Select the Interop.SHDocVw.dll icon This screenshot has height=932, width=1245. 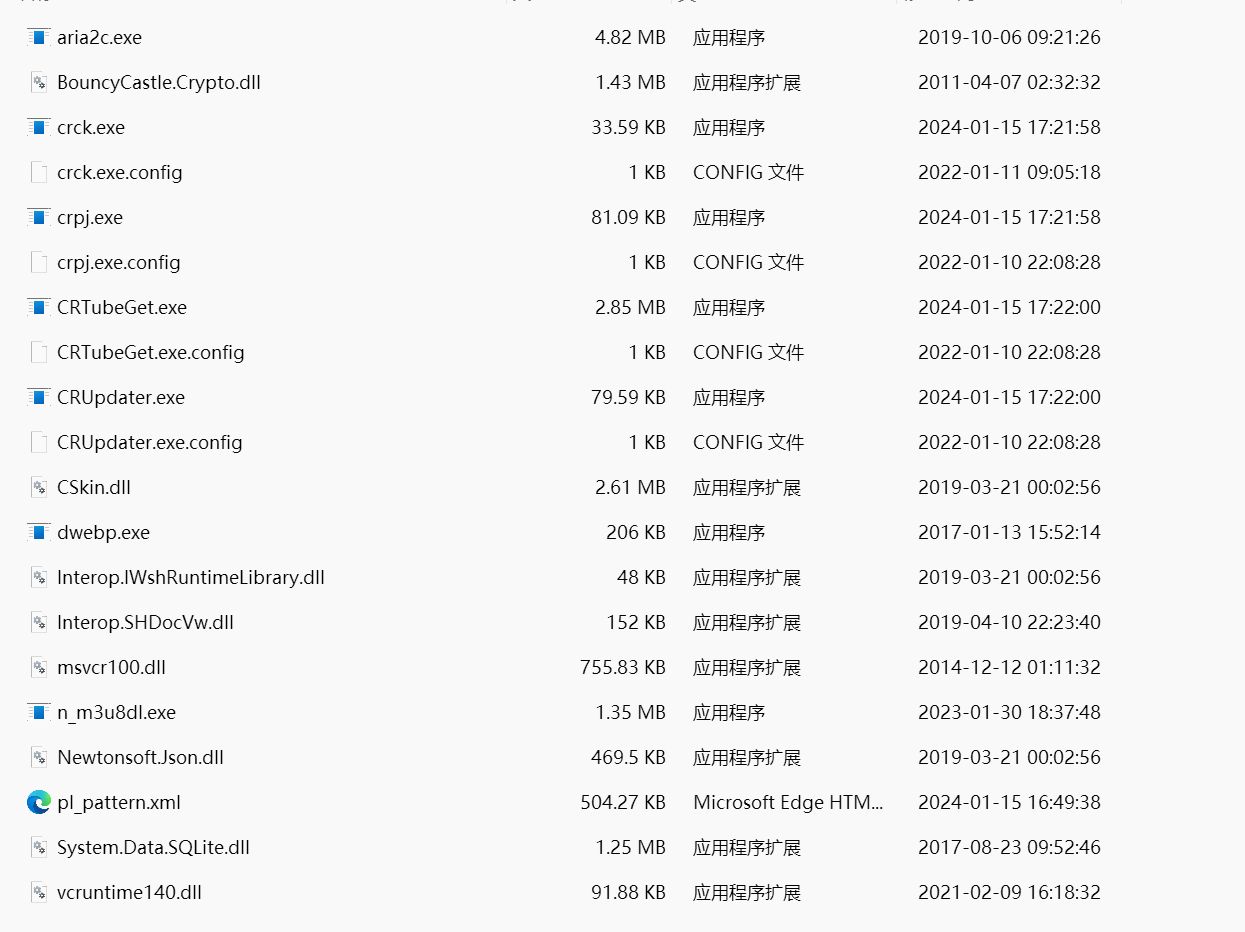click(39, 623)
